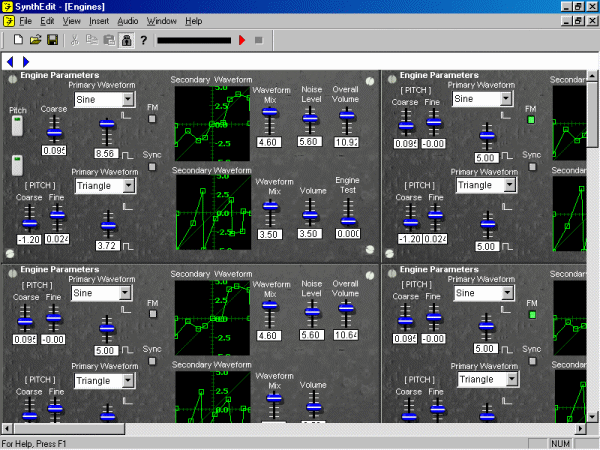Image resolution: width=600 pixels, height=450 pixels.
Task: Open the Insert menu
Action: [x=99, y=20]
